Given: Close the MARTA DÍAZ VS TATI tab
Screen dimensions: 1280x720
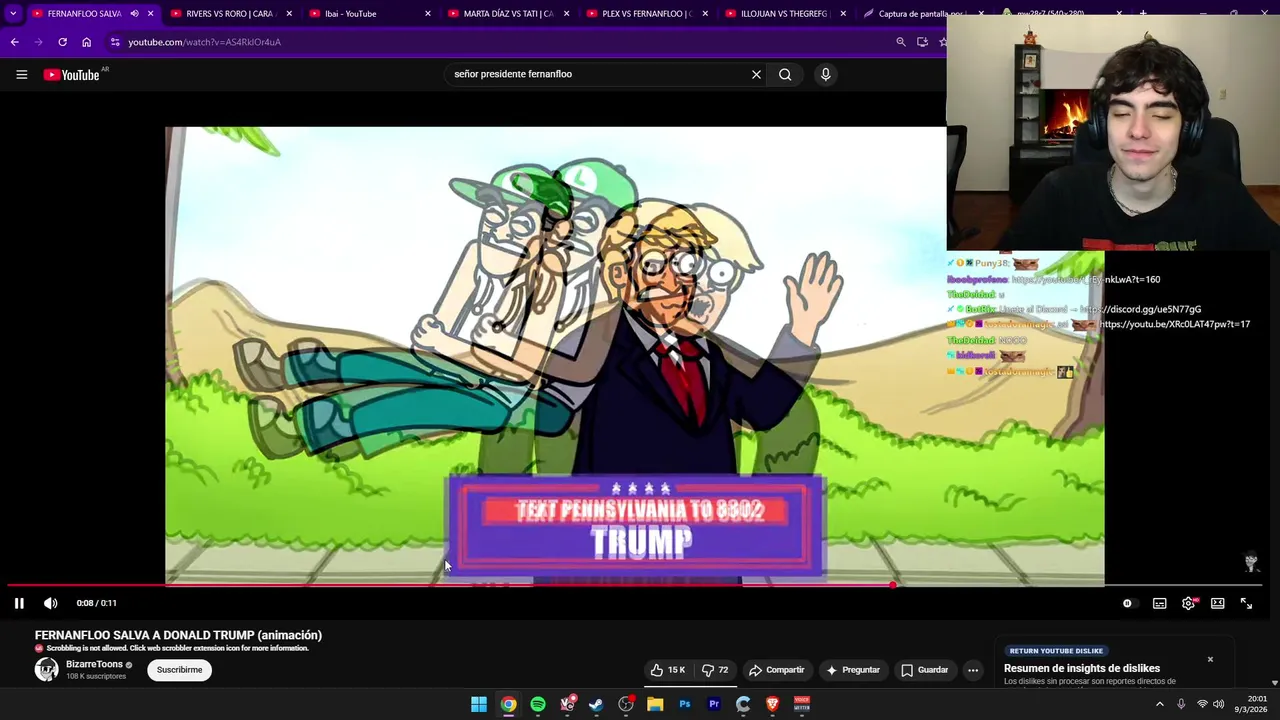Looking at the screenshot, I should point(566,14).
